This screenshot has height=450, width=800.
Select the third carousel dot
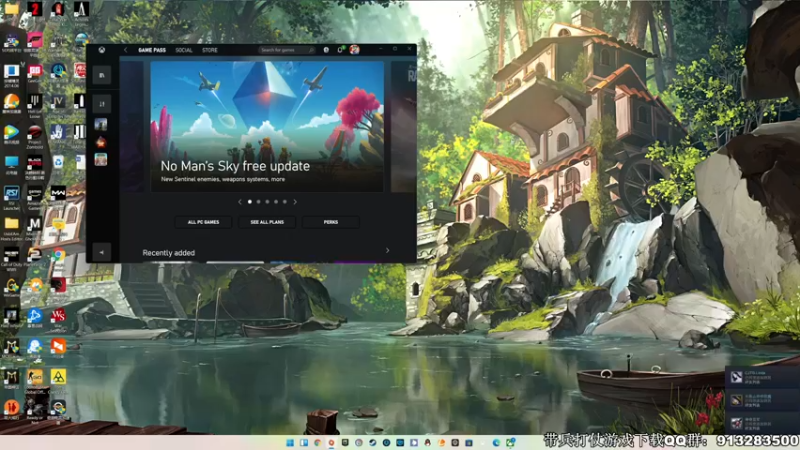pyautogui.click(x=267, y=202)
